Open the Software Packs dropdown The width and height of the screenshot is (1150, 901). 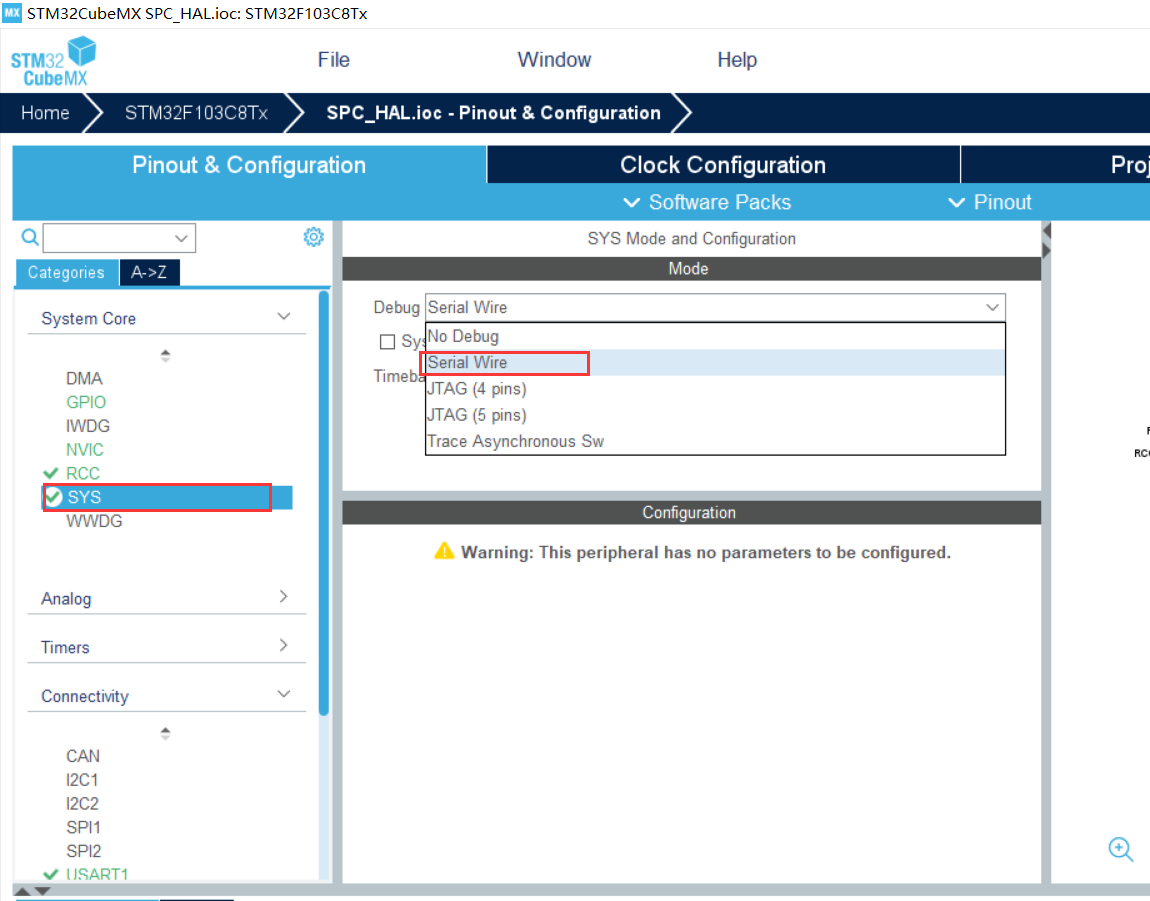[707, 202]
